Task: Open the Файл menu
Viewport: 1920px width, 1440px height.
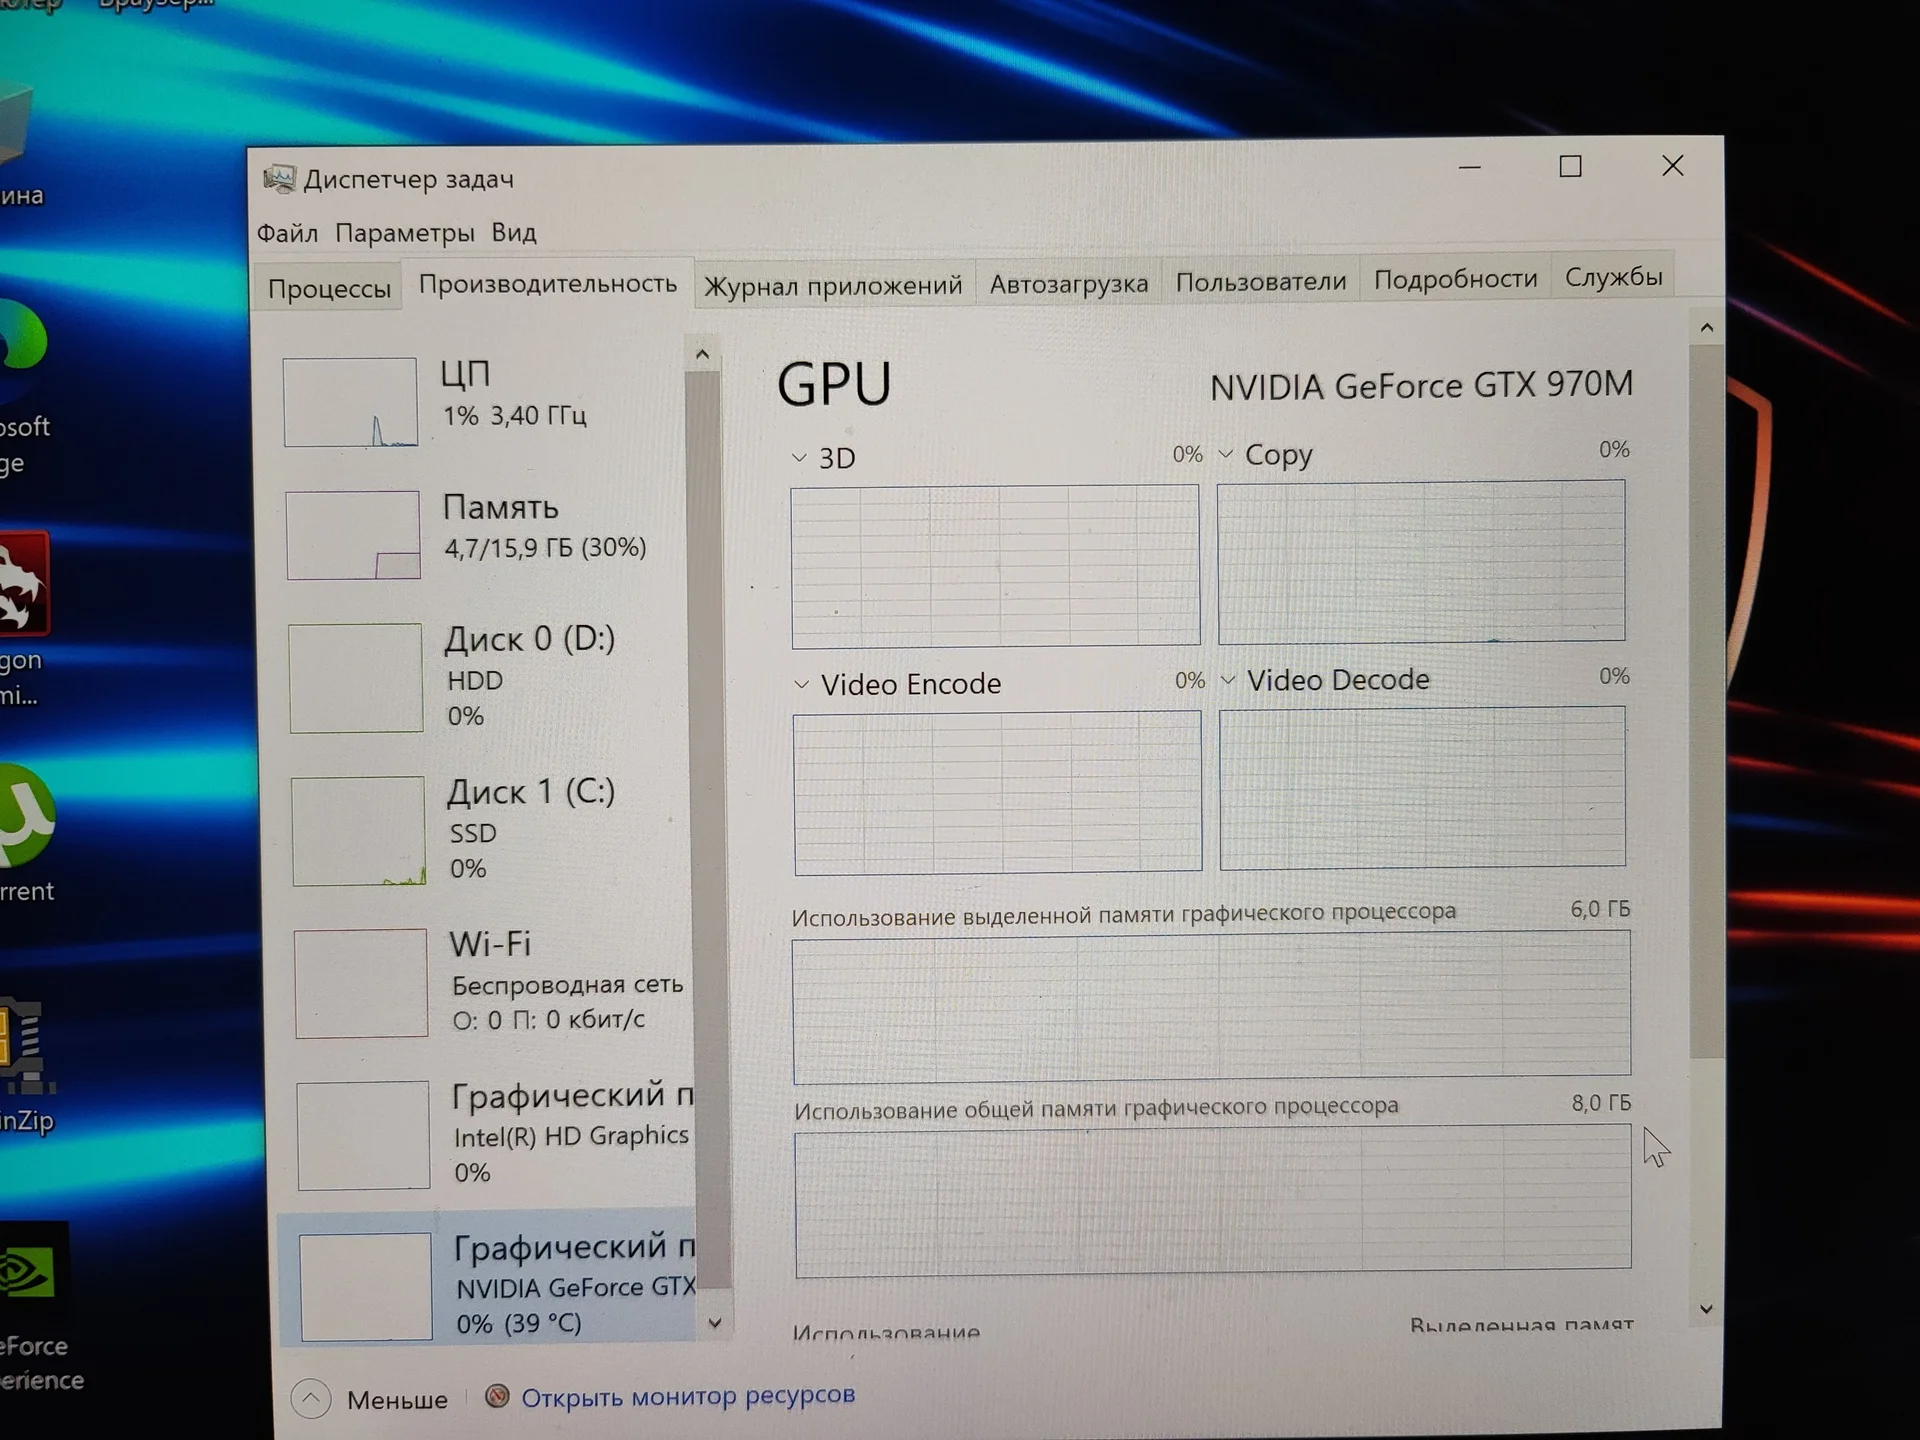Action: click(287, 234)
